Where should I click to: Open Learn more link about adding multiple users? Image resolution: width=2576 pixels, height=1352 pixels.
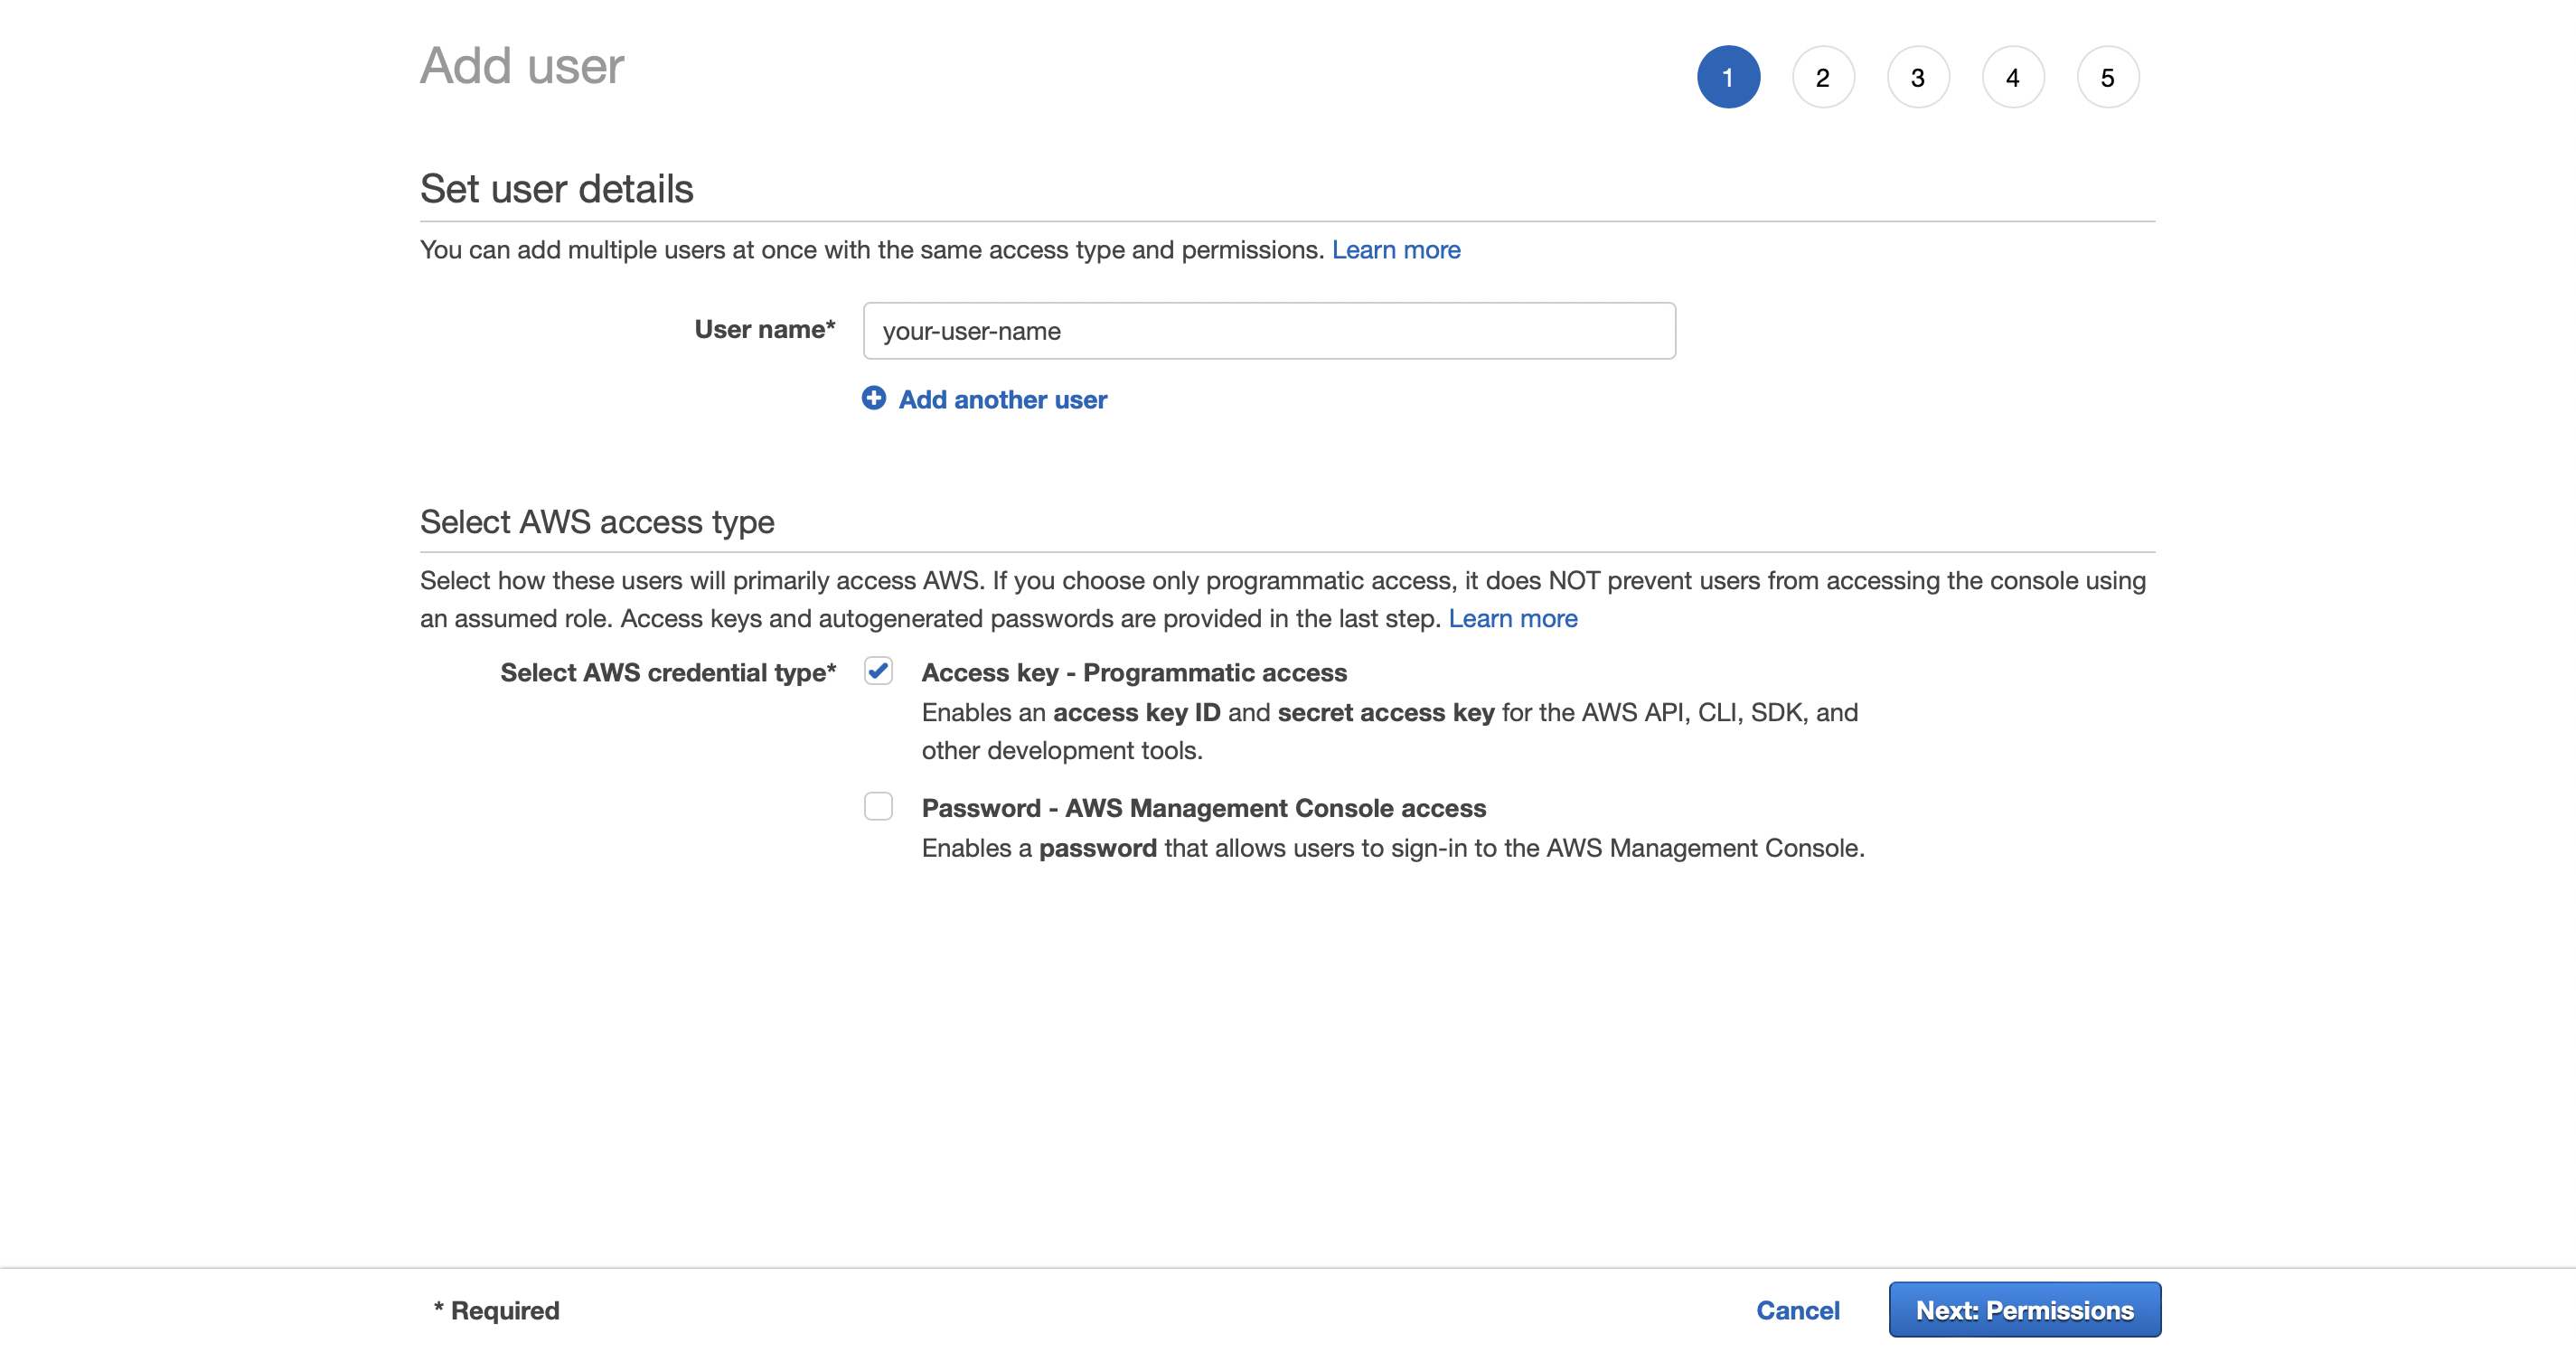[x=1396, y=250]
